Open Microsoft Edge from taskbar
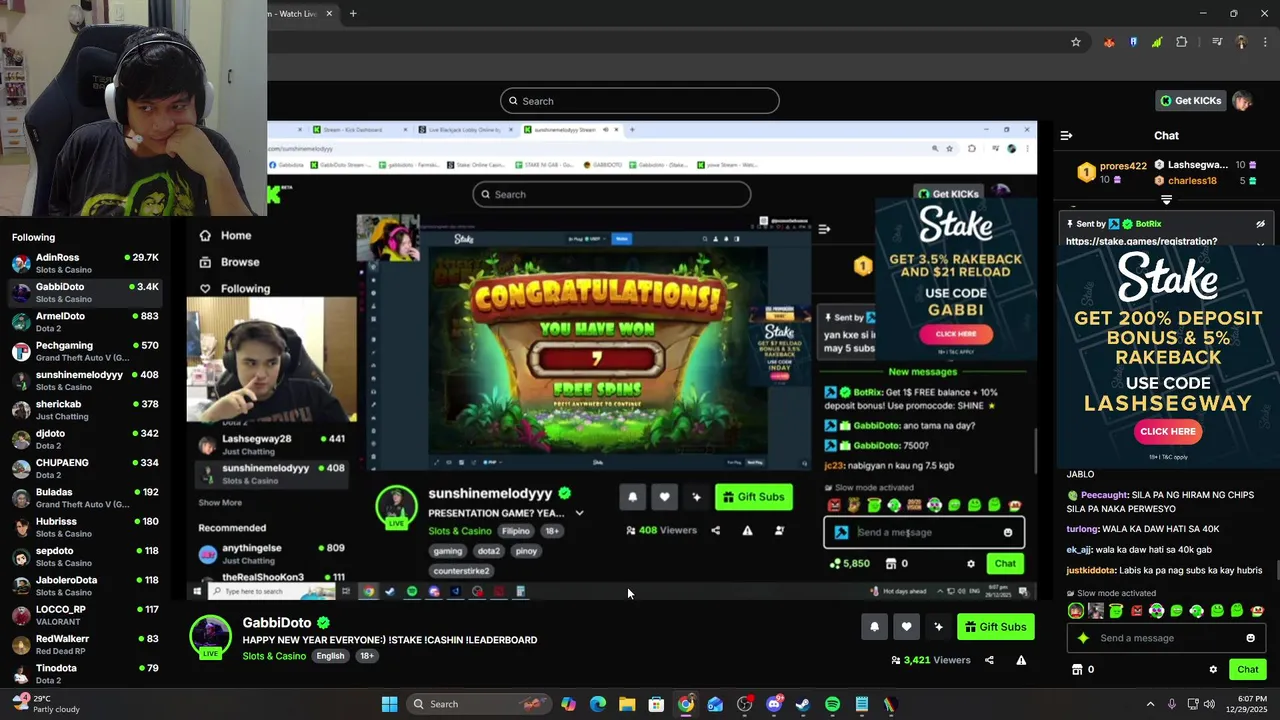1280x720 pixels. click(x=598, y=704)
